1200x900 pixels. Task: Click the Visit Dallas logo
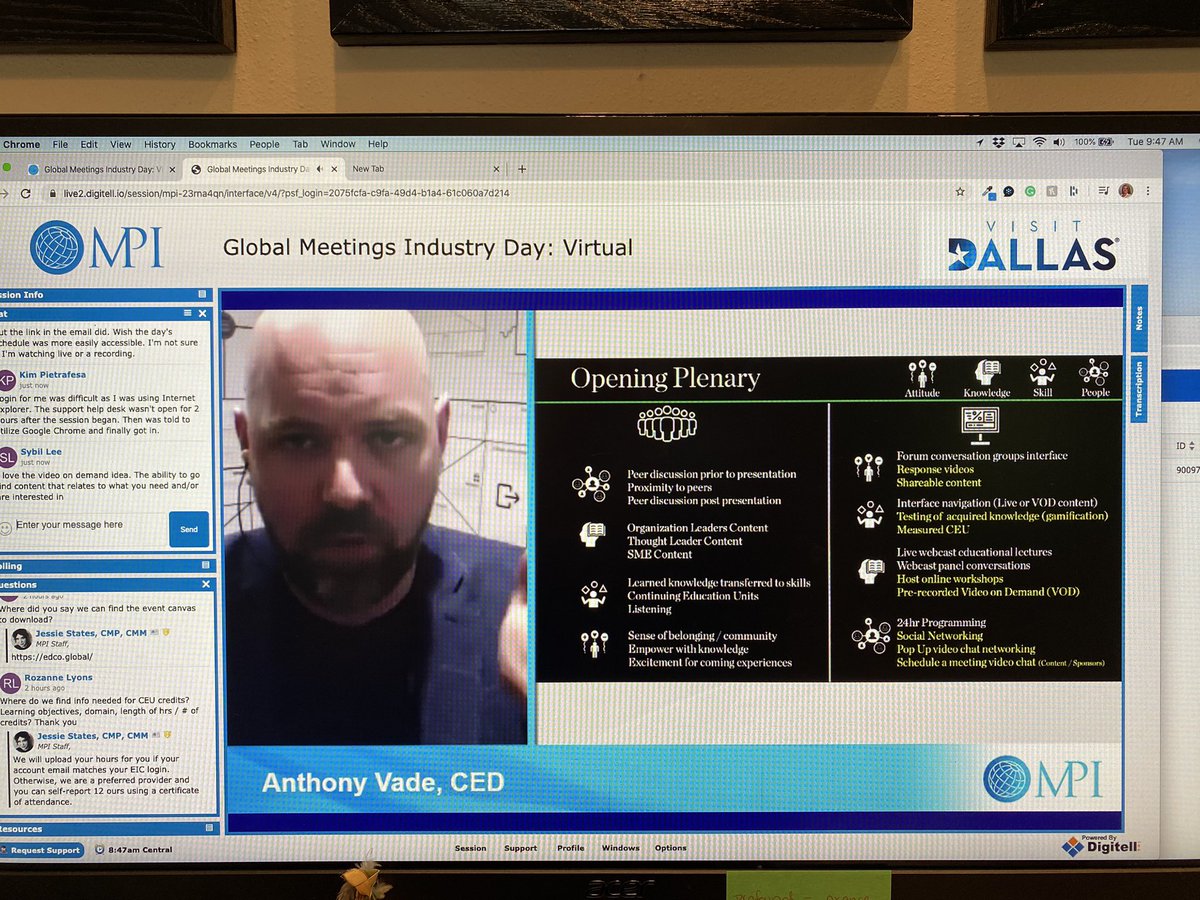(1033, 245)
